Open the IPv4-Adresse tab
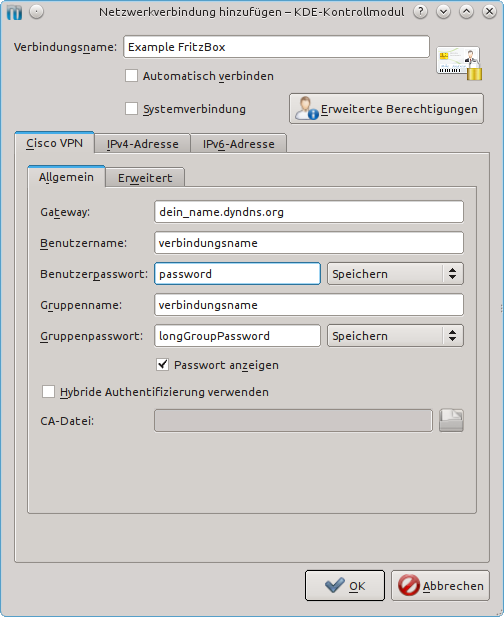Viewport: 504px width, 617px height. (x=142, y=144)
